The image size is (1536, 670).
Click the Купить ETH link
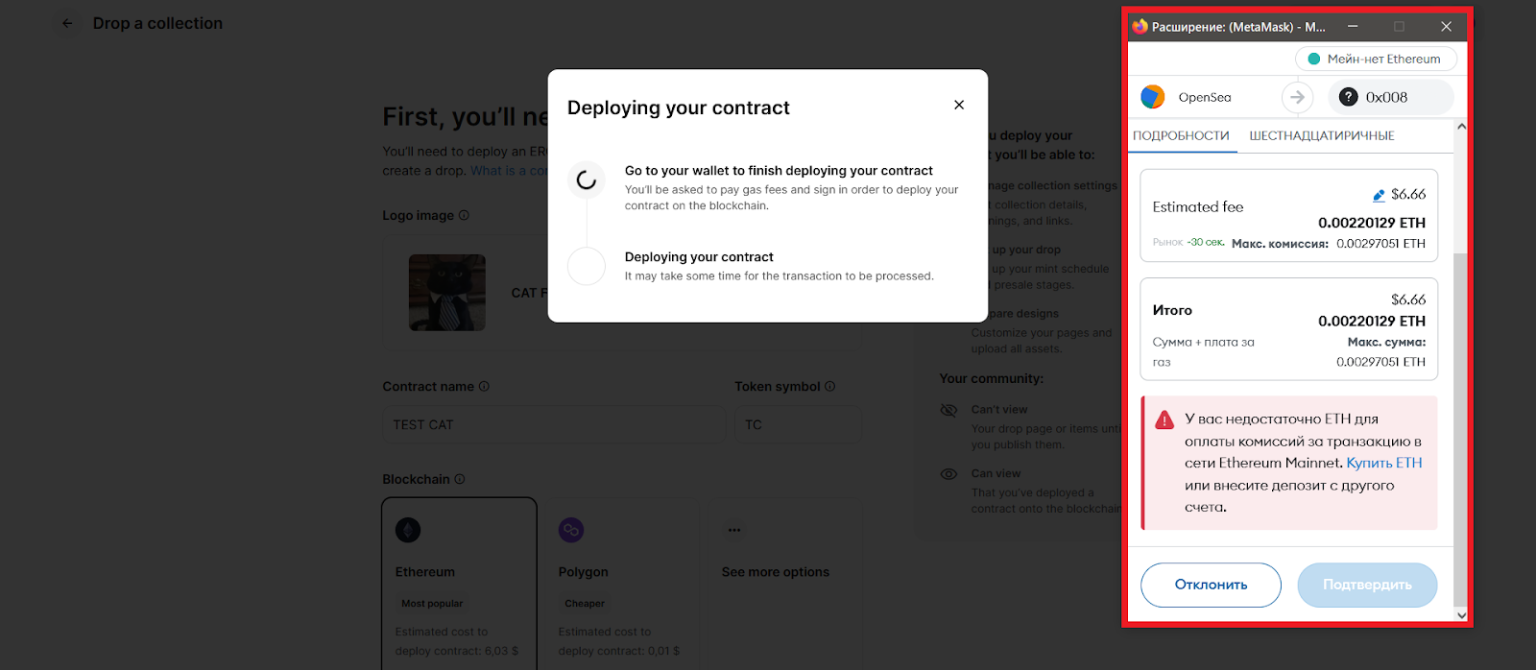[1383, 463]
